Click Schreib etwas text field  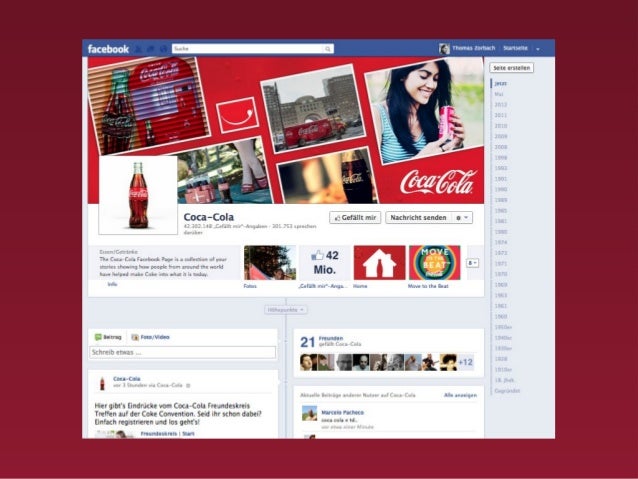coord(182,352)
